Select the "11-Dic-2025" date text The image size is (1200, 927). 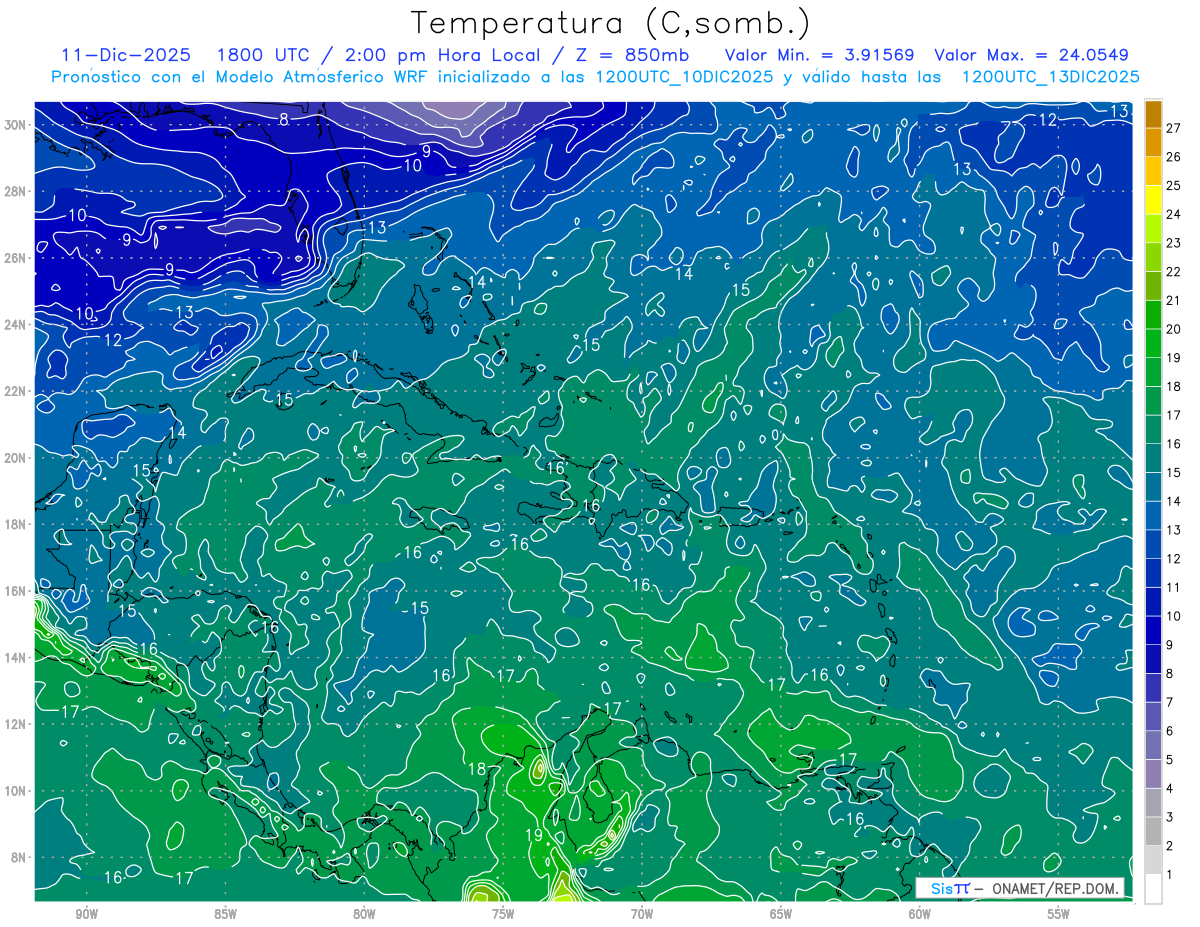[125, 55]
